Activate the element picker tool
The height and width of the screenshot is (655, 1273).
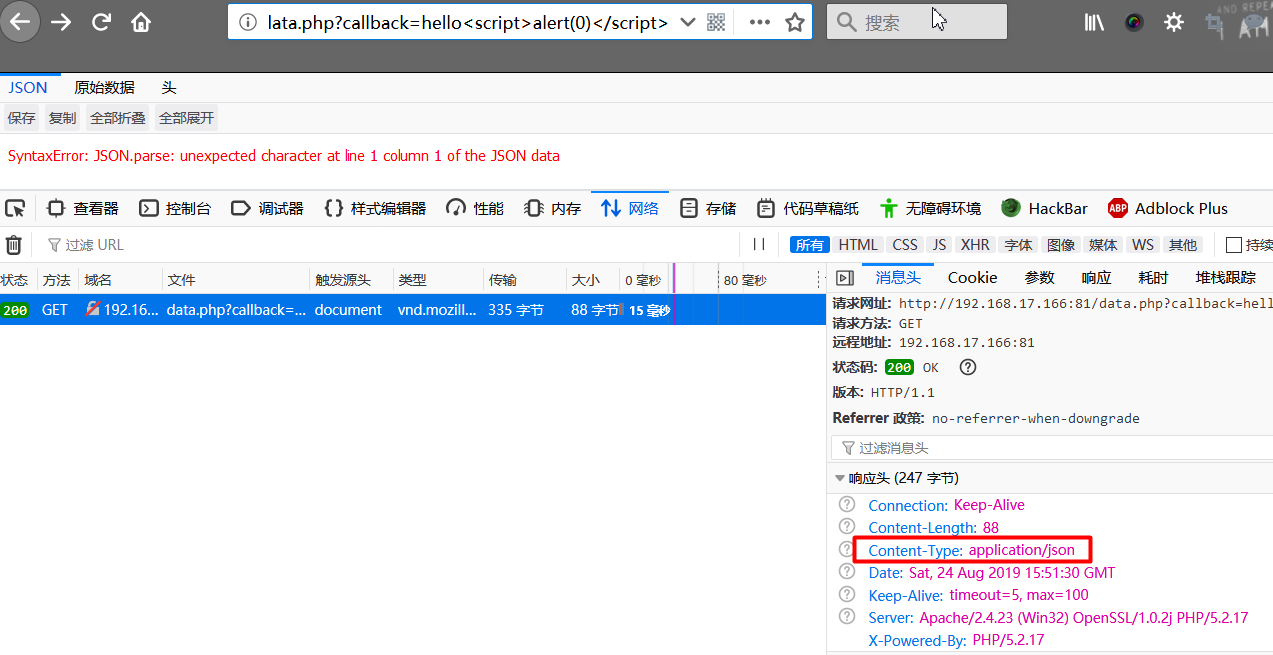coord(15,208)
